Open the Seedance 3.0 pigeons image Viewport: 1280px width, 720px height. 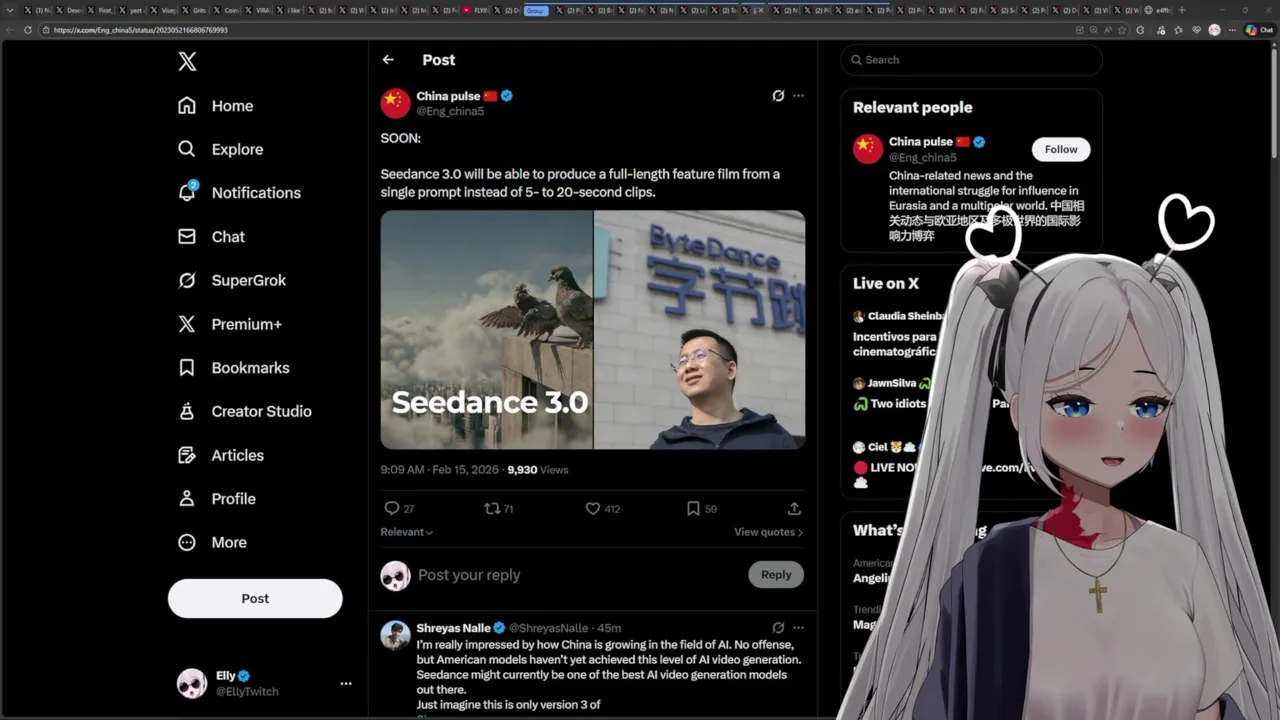point(486,330)
